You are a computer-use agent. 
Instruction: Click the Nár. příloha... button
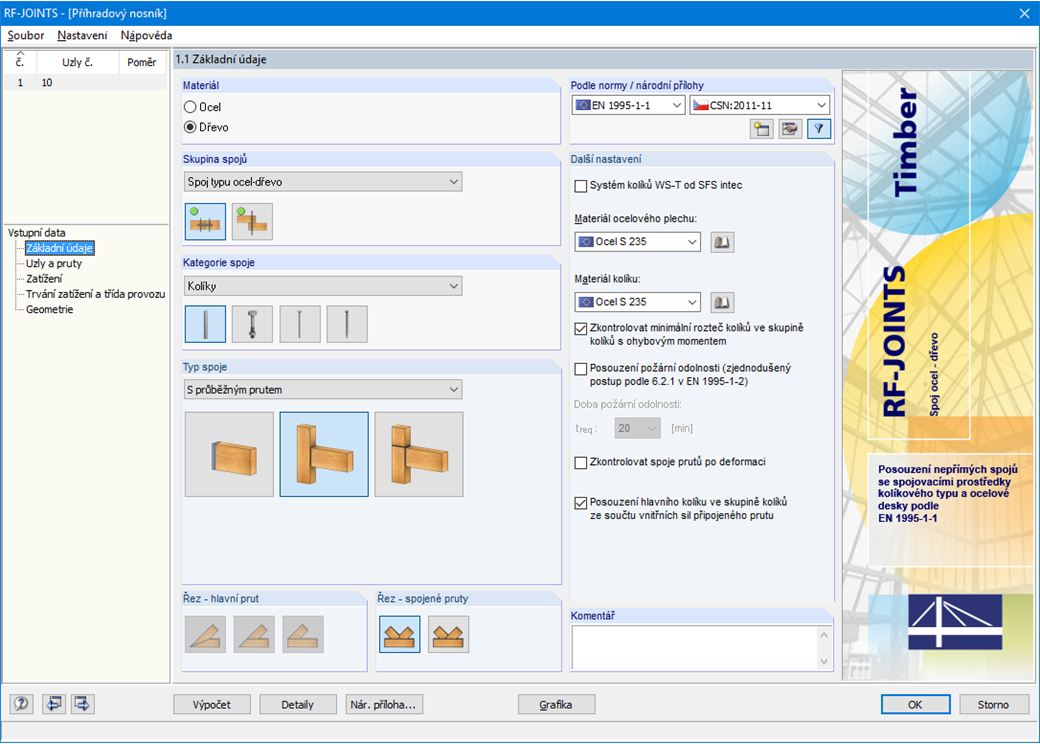click(x=384, y=704)
